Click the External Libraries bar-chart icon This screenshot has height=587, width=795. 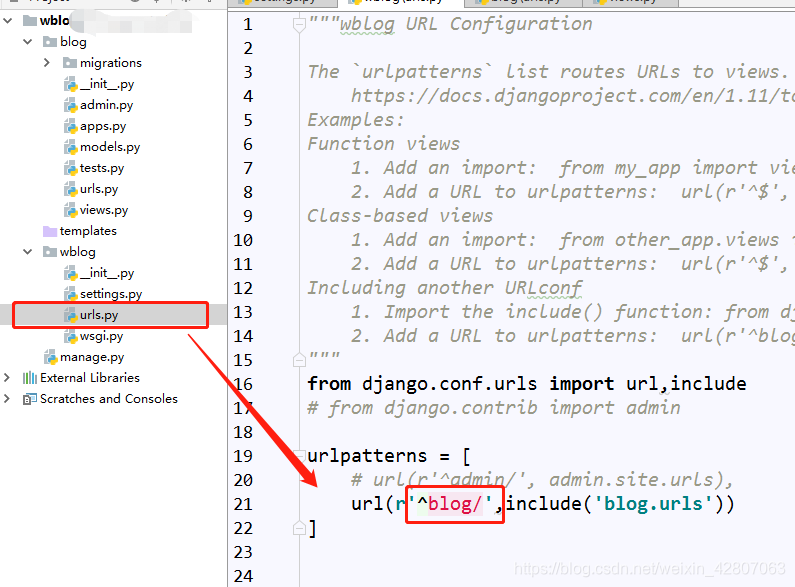coord(30,378)
